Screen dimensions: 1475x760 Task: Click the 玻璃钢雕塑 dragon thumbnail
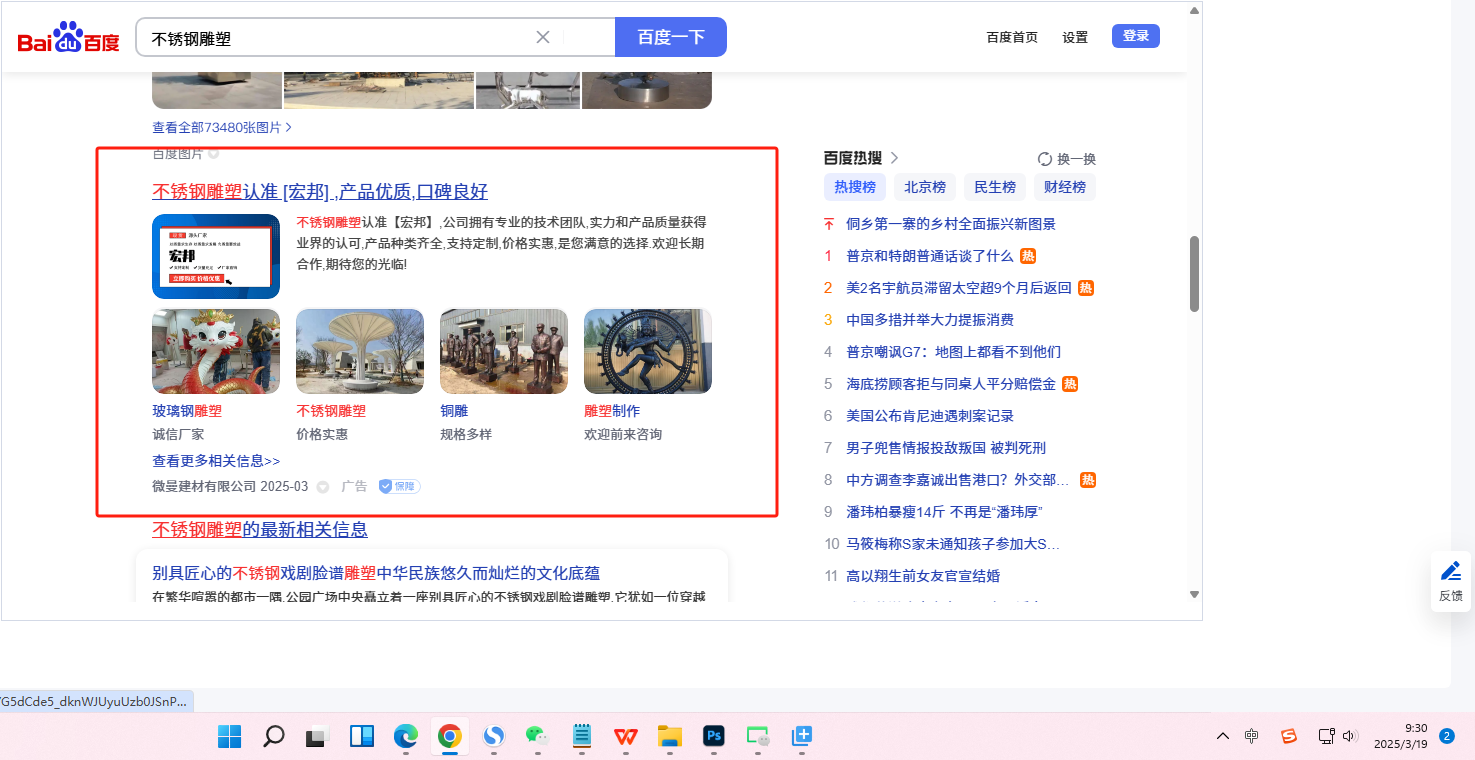216,351
